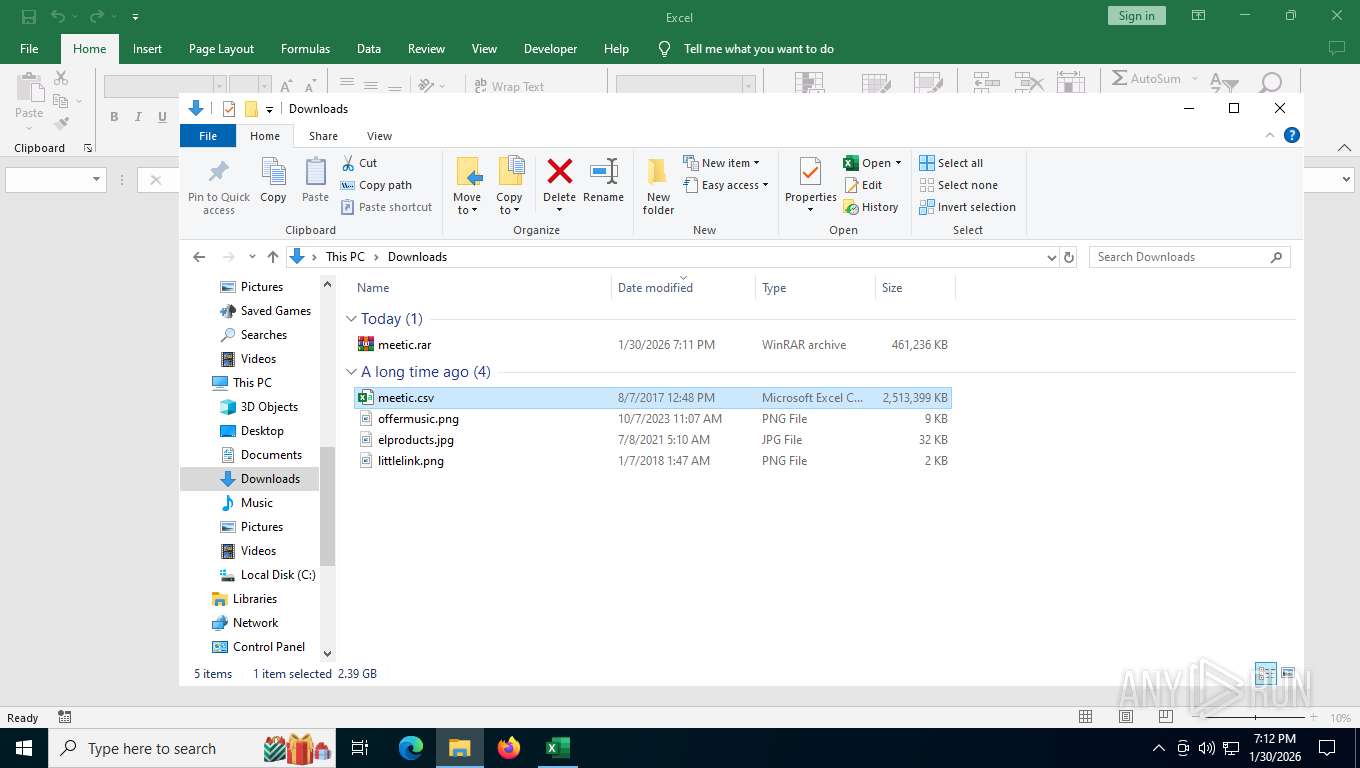Click Select all command

click(951, 163)
